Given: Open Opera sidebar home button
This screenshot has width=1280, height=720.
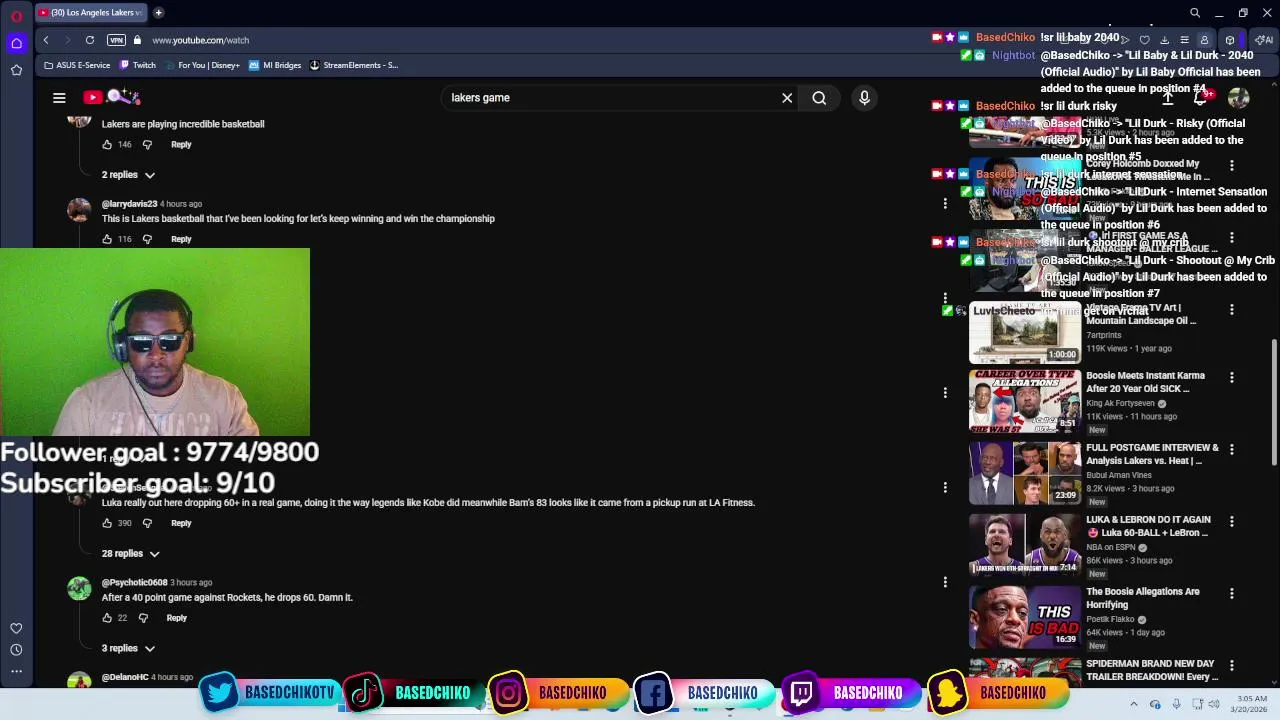Looking at the screenshot, I should (16, 43).
